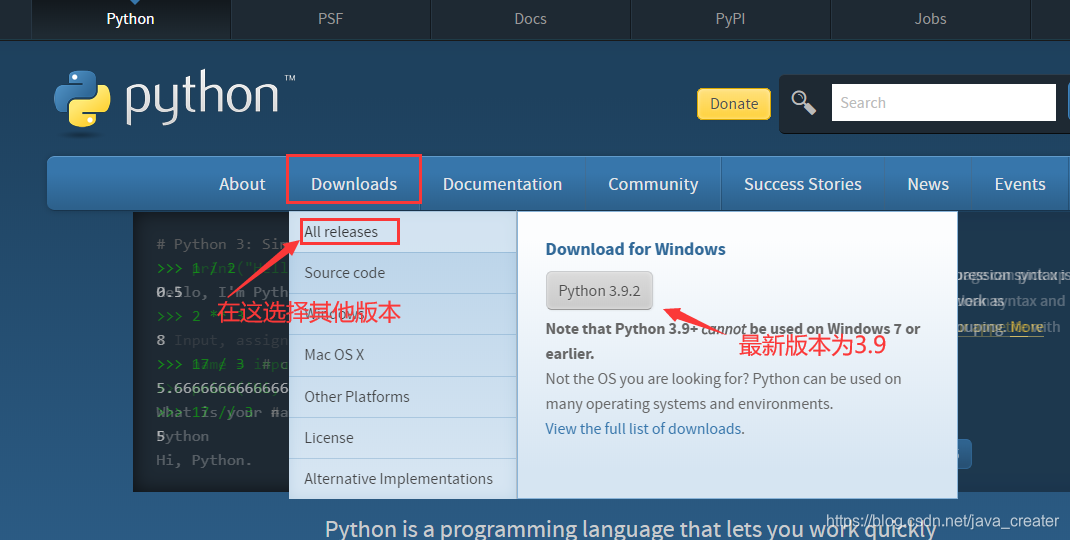The width and height of the screenshot is (1070, 540).
Task: Select Mac OS X in Downloads dropdown
Action: click(x=403, y=355)
